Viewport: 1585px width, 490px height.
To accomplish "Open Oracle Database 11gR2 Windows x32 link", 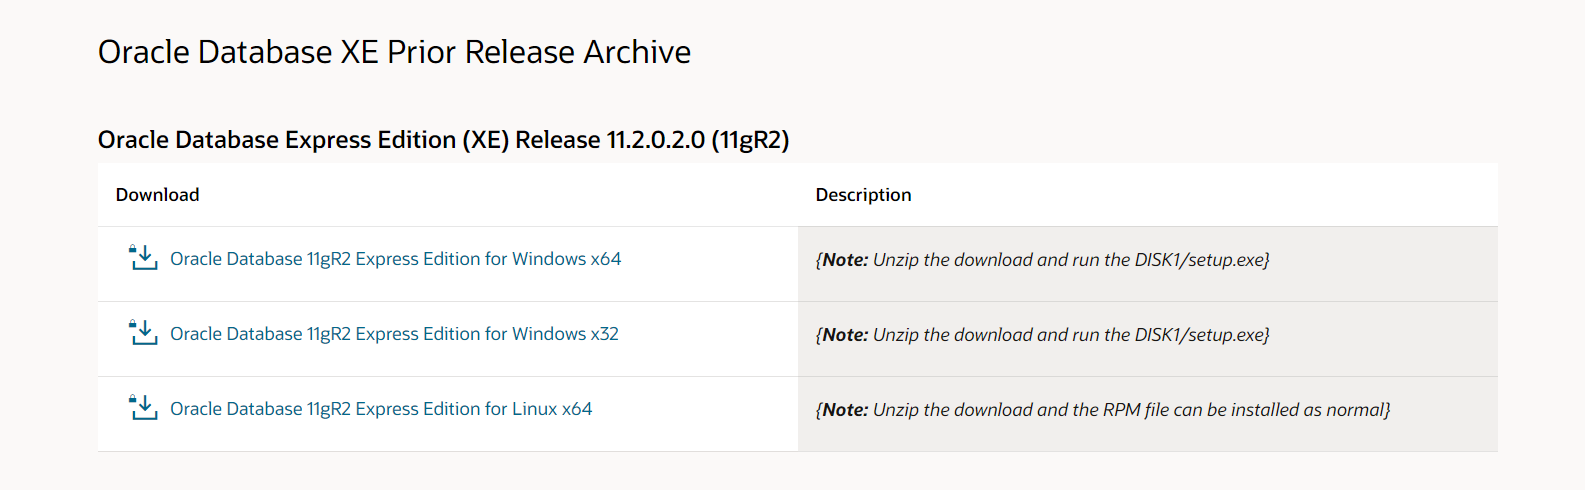I will (x=394, y=334).
